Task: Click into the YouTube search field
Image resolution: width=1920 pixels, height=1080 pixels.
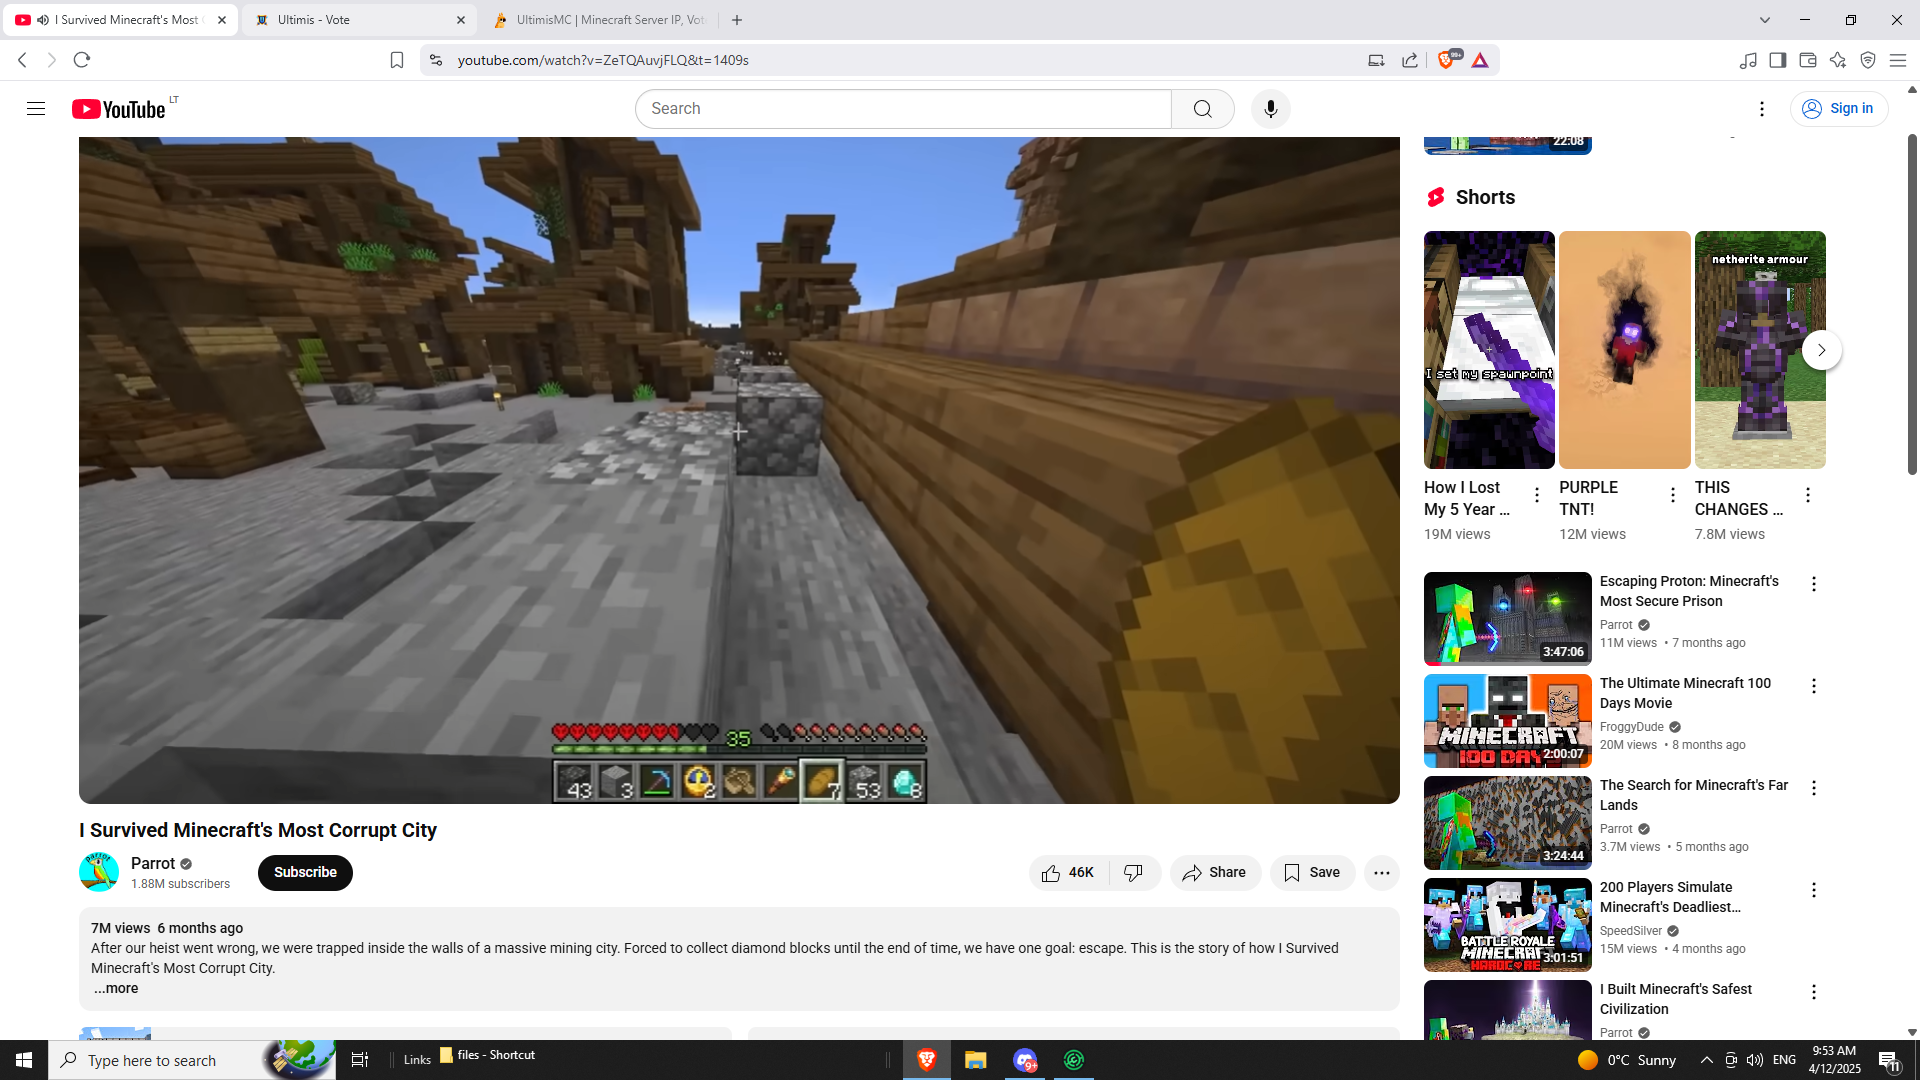Action: click(902, 109)
